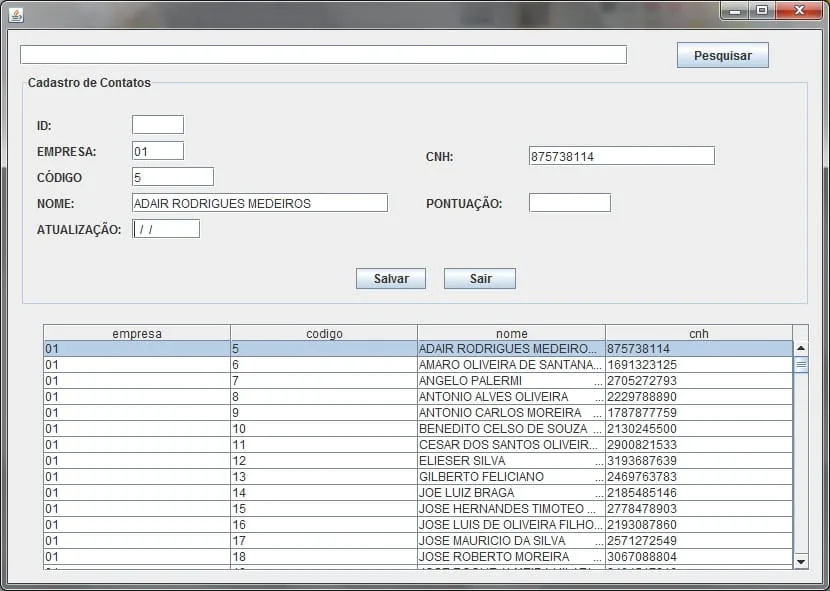Viewport: 830px width, 591px height.
Task: Minimize the window
Action: [735, 11]
